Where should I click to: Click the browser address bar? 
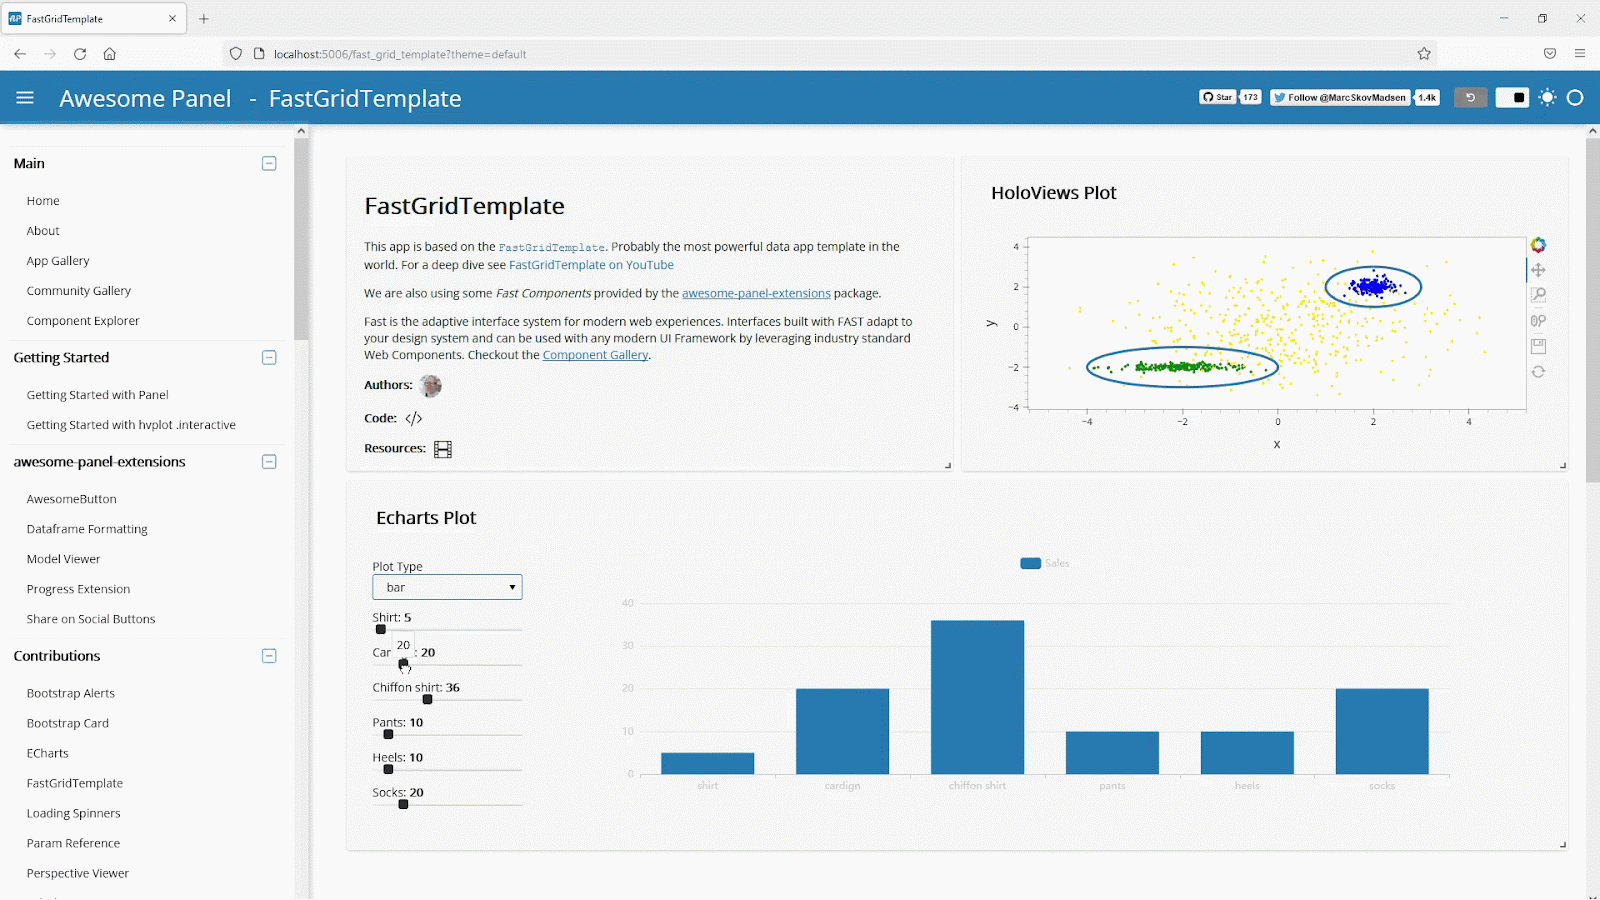point(830,54)
